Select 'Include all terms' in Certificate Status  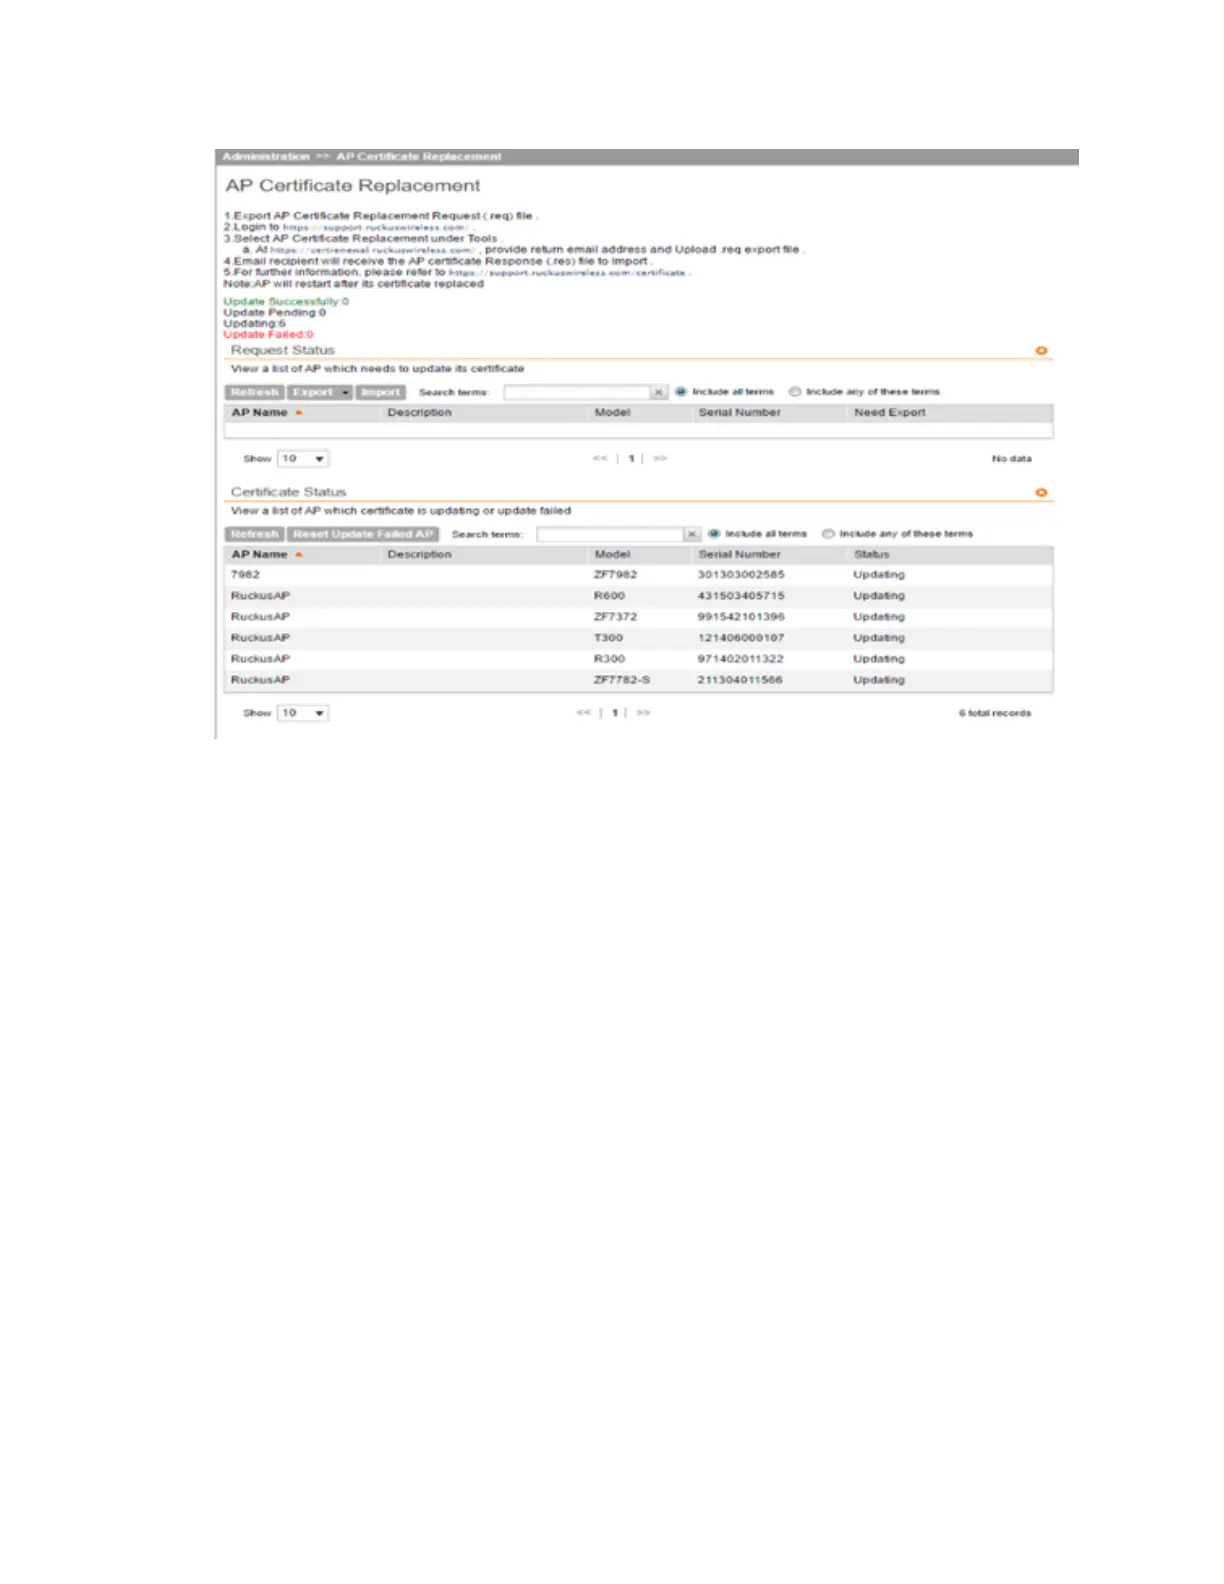click(714, 534)
